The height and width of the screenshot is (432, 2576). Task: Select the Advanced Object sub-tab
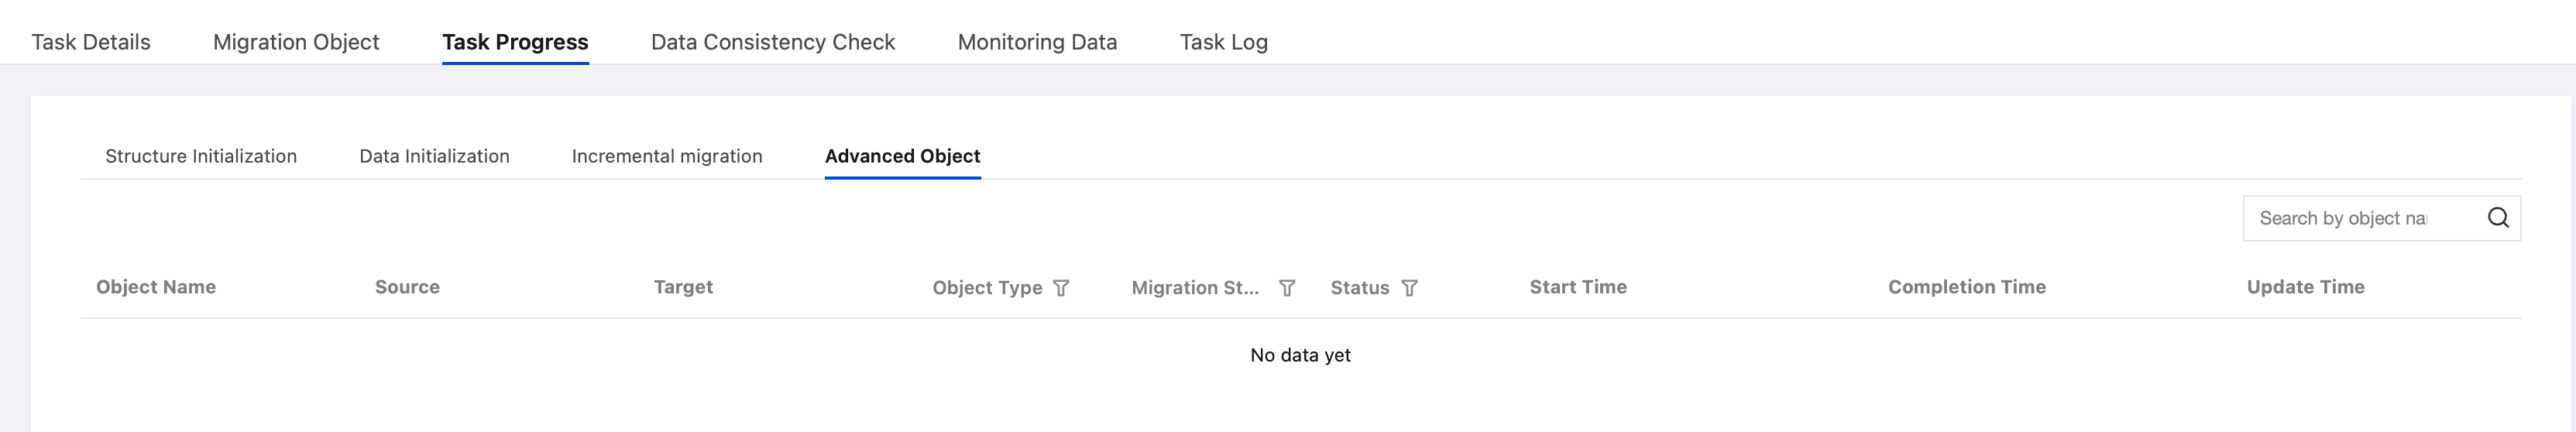[x=902, y=156]
